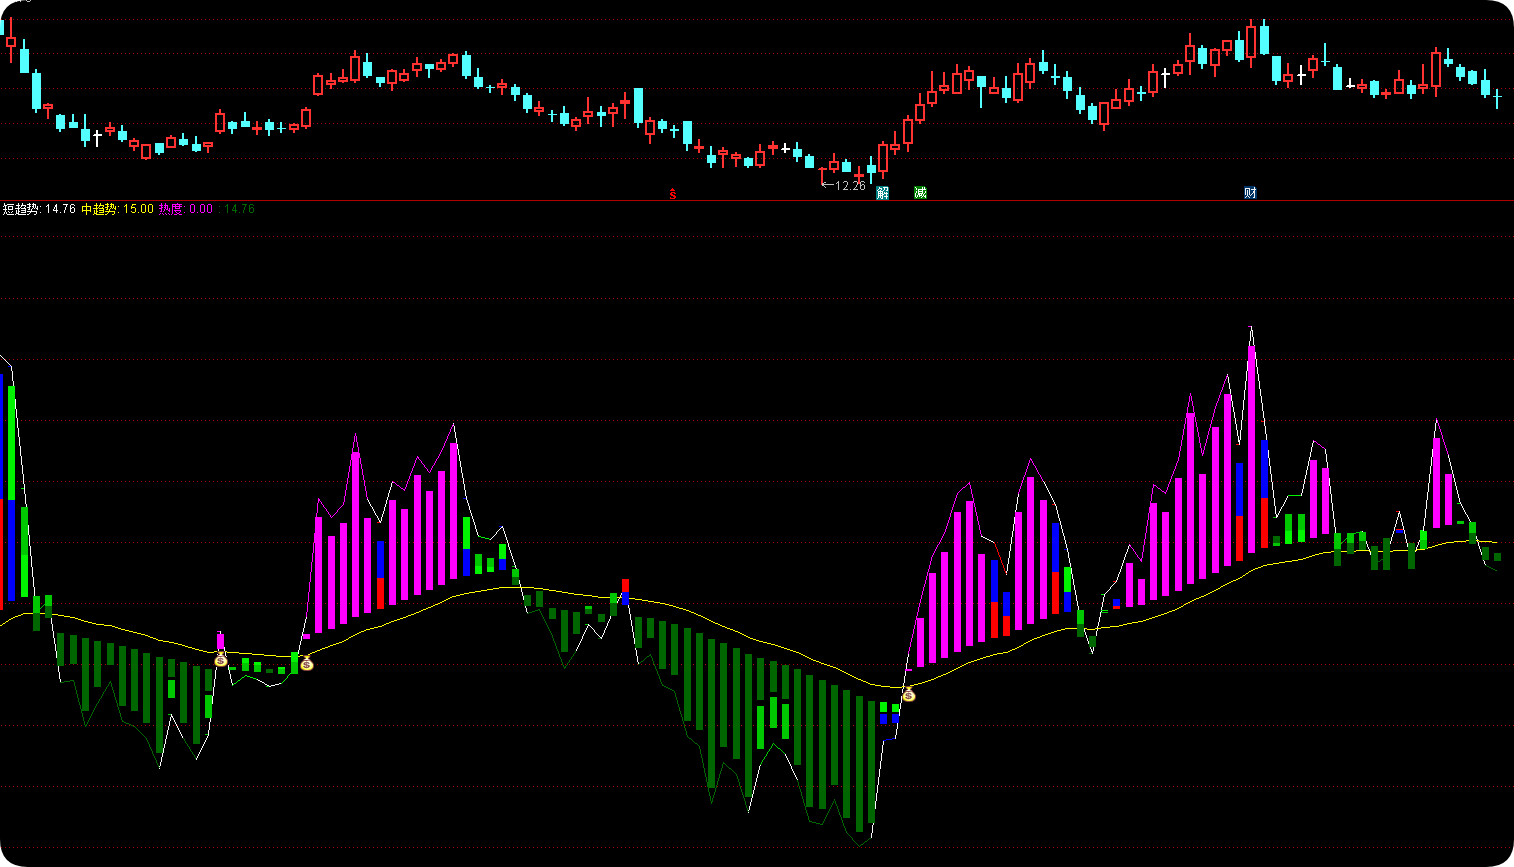1514x867 pixels.
Task: Click money bag at first magenta rally start
Action: click(306, 662)
